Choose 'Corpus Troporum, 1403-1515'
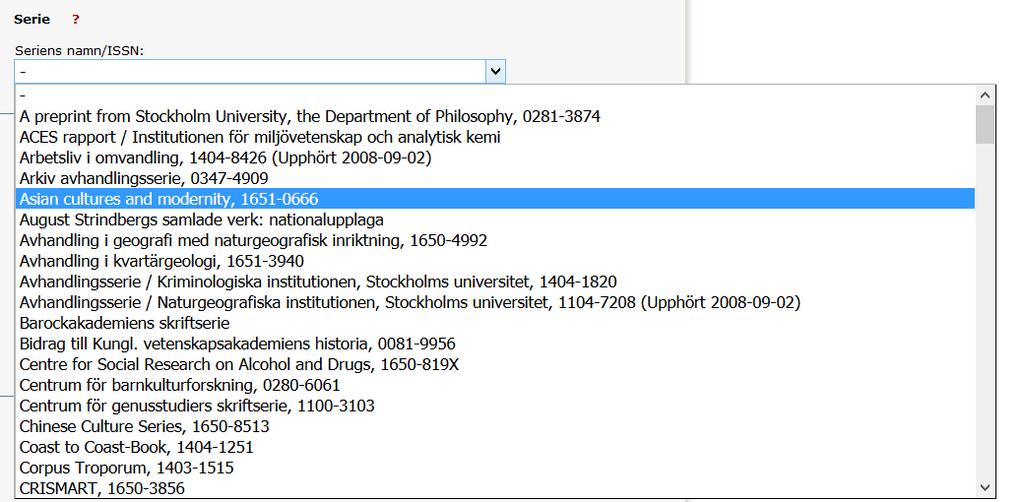 click(x=495, y=467)
